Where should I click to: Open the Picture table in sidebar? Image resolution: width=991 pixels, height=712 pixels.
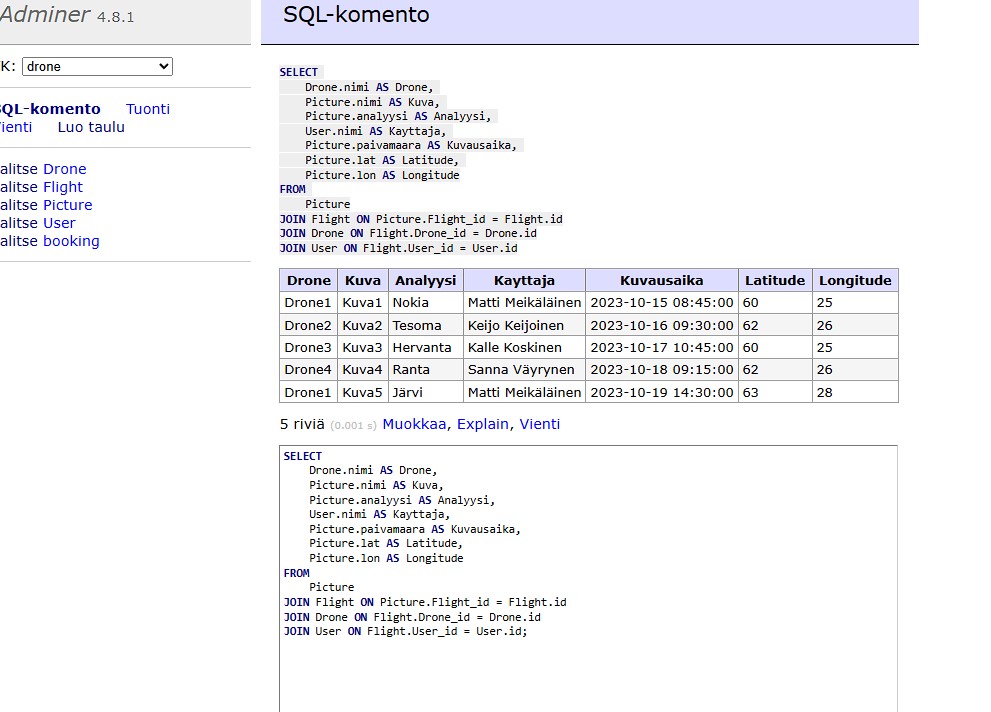coord(67,205)
